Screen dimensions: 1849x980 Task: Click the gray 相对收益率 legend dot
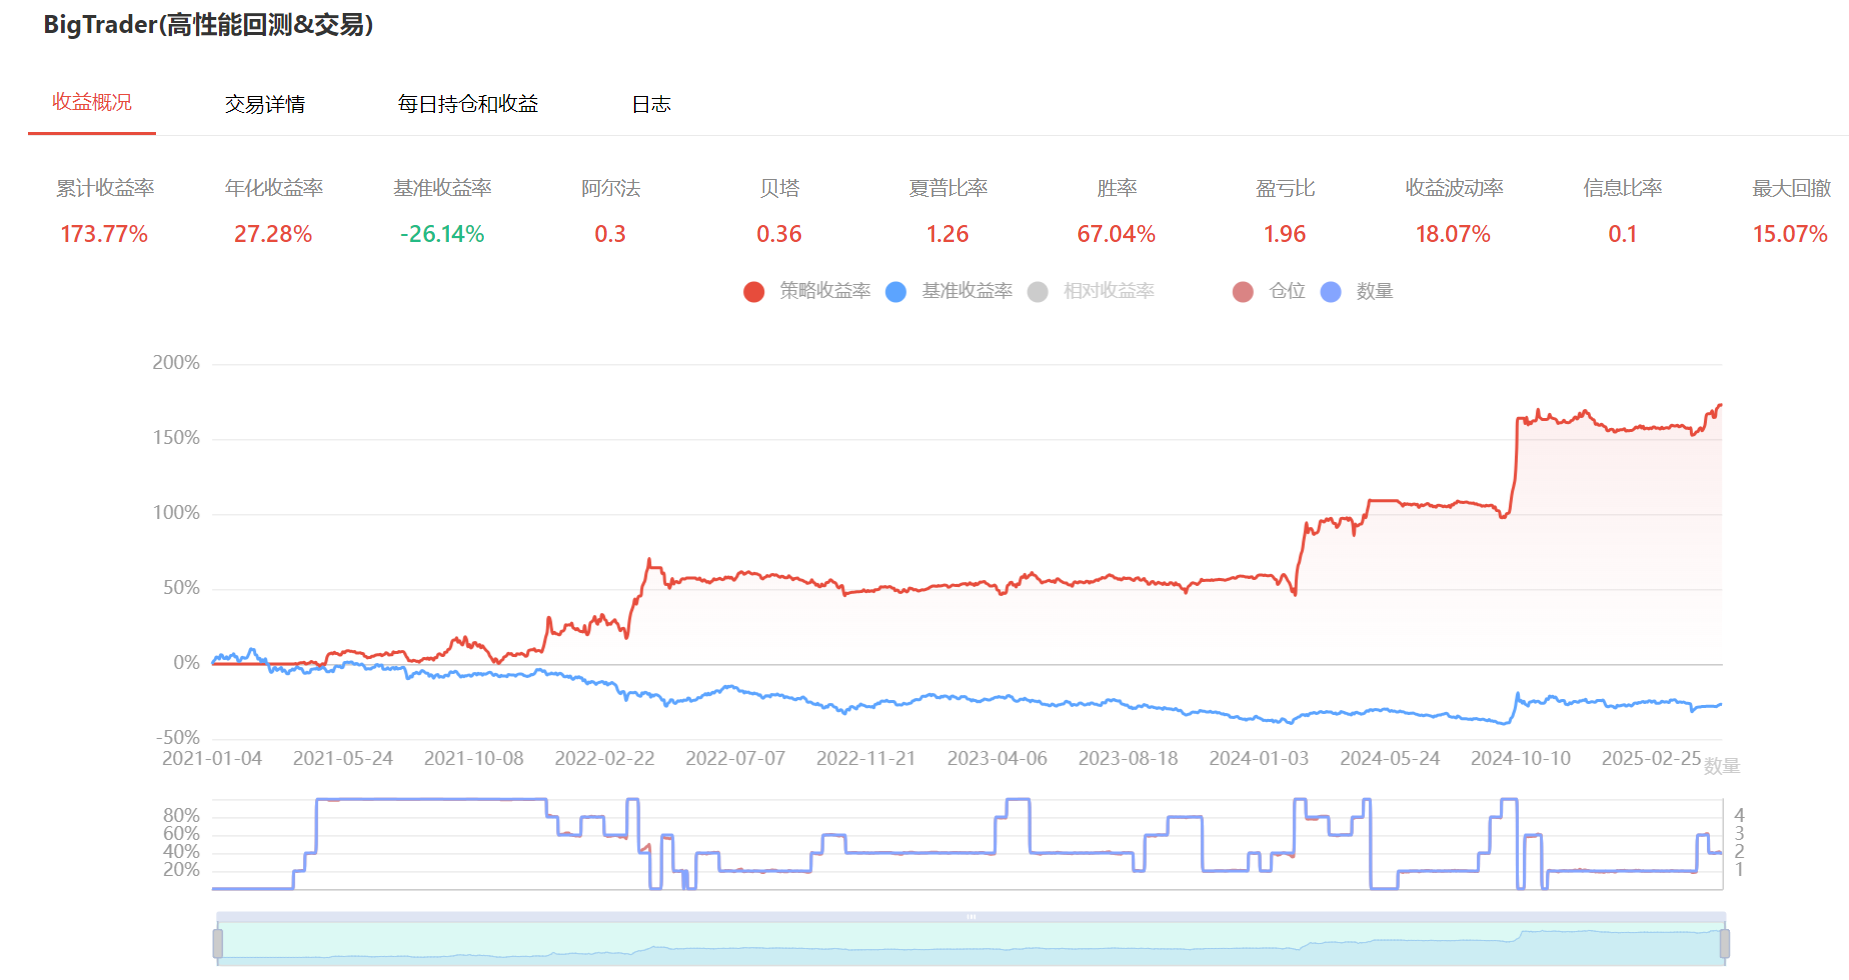1038,291
